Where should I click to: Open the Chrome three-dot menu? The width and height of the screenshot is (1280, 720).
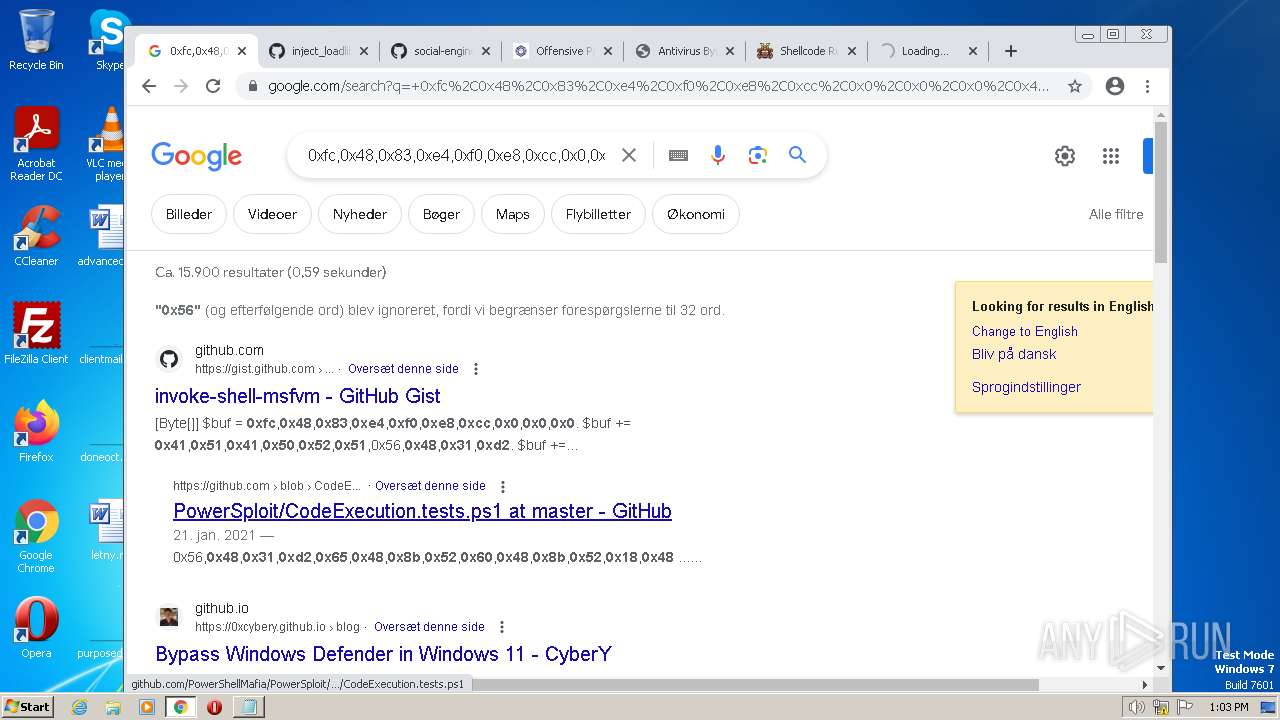tap(1148, 86)
